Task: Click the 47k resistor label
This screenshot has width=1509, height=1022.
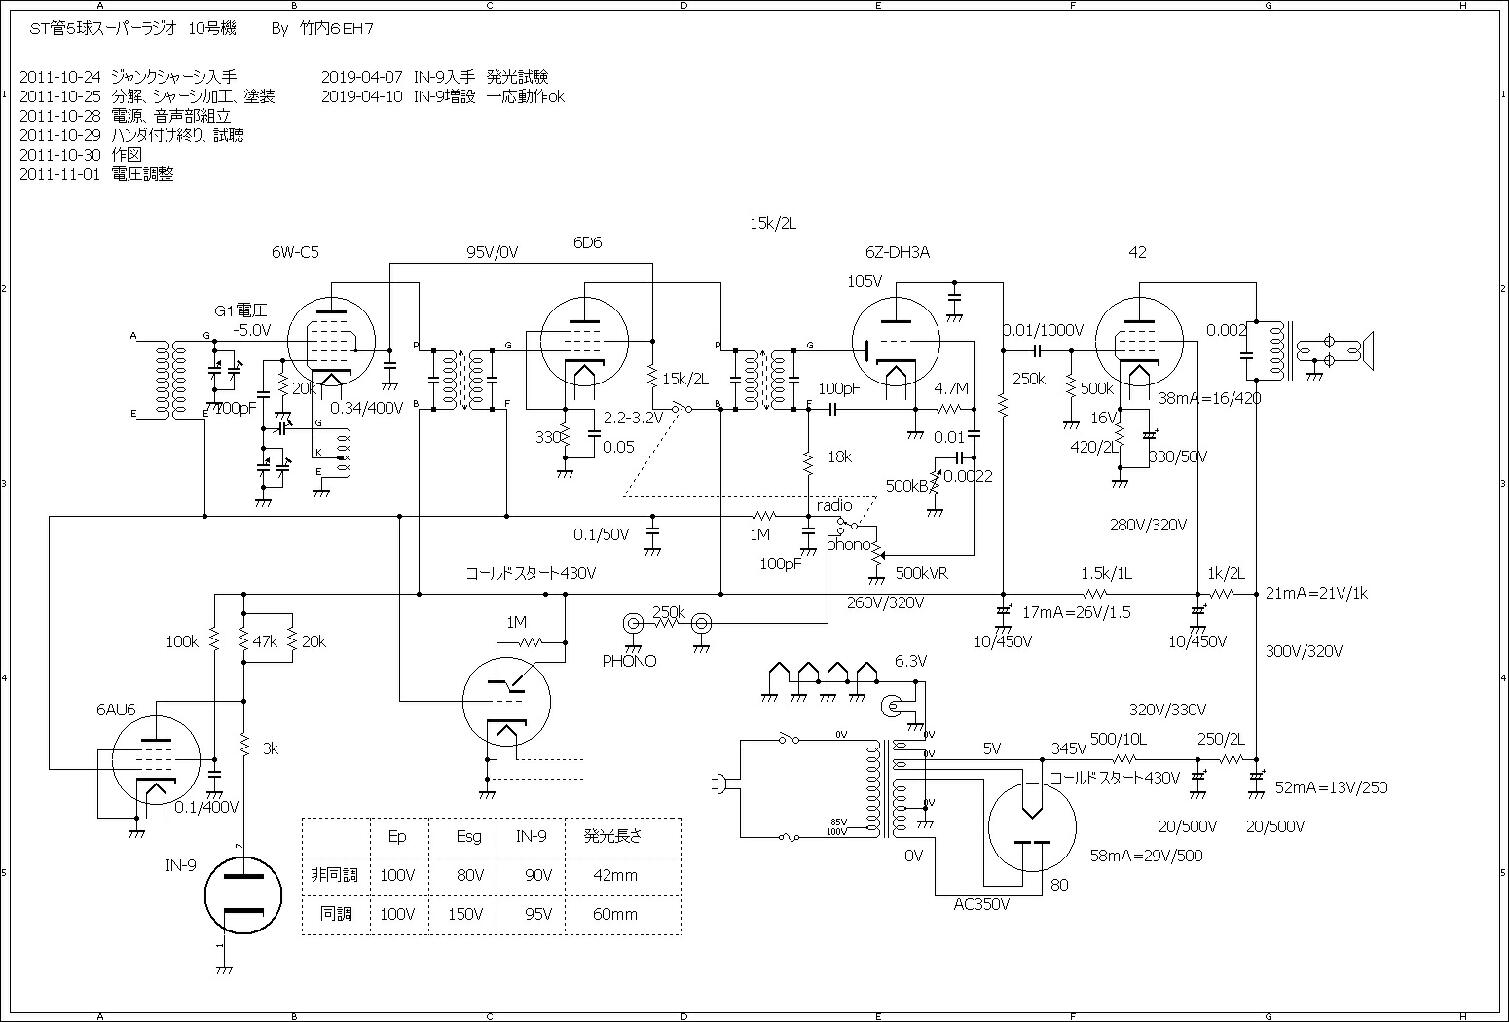Action: [x=266, y=641]
